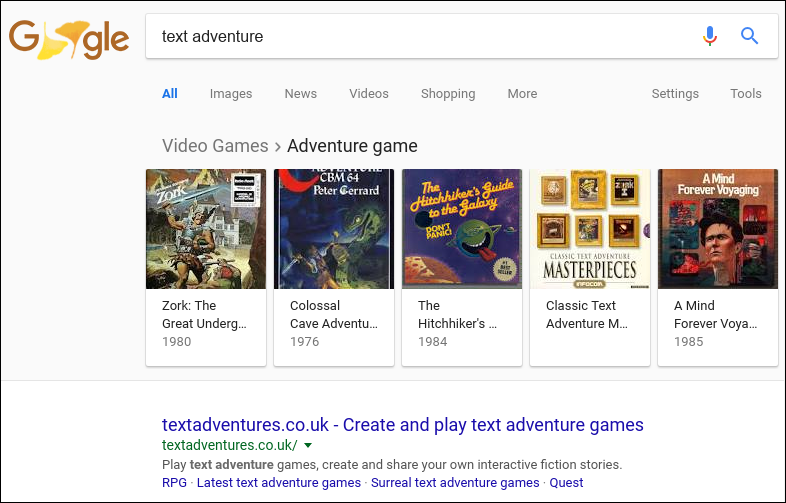Switch to the Images tab

[x=231, y=94]
